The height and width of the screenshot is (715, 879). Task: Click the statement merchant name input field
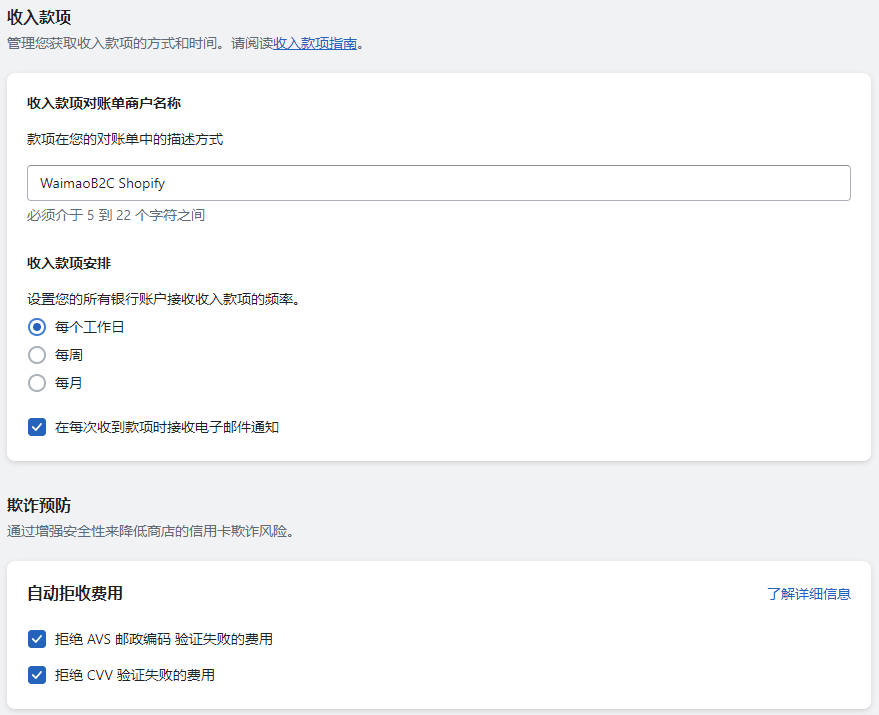438,183
